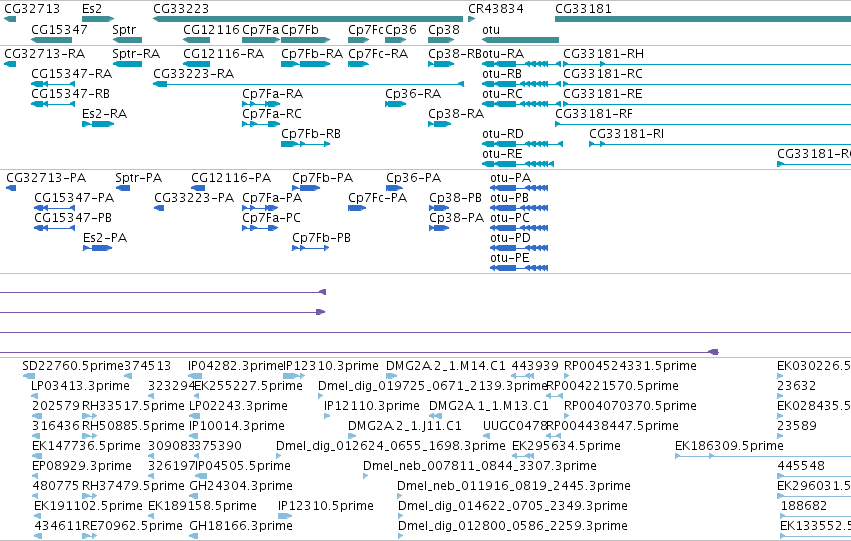Click transcript otu-RE label
Viewport: 851px width, 541px height.
click(502, 154)
